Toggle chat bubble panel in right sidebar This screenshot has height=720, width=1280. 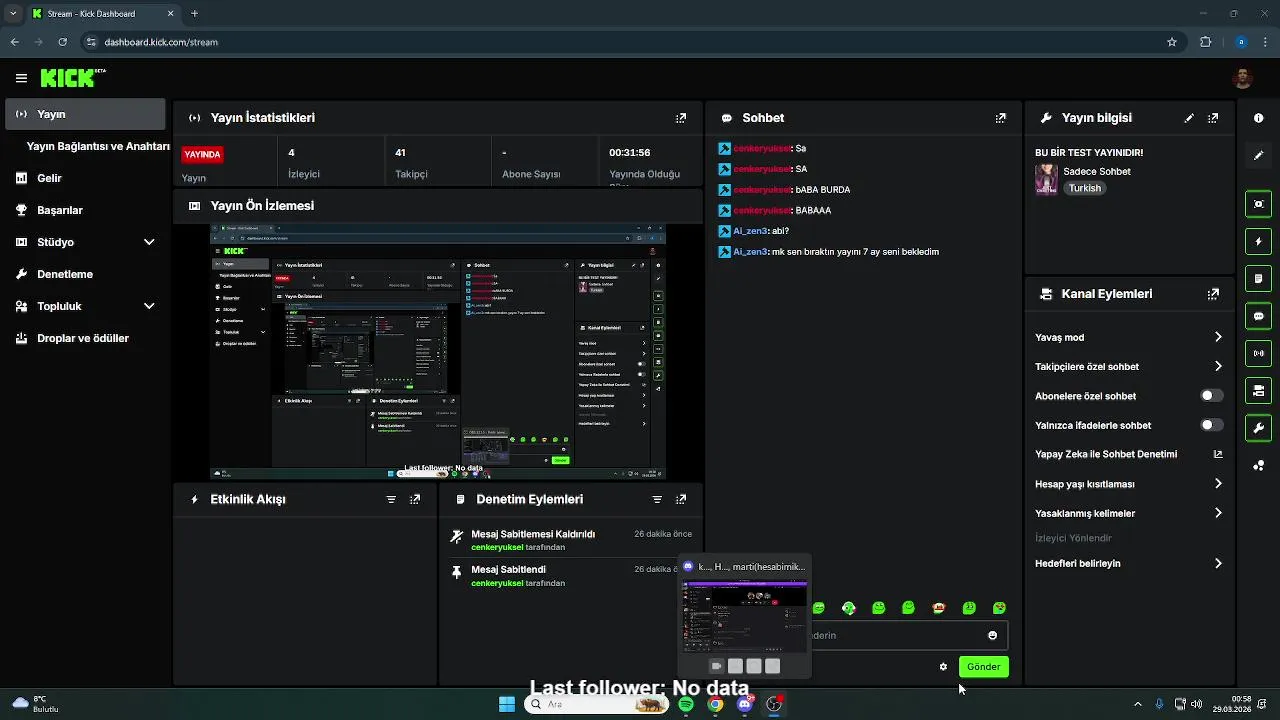click(x=1258, y=316)
